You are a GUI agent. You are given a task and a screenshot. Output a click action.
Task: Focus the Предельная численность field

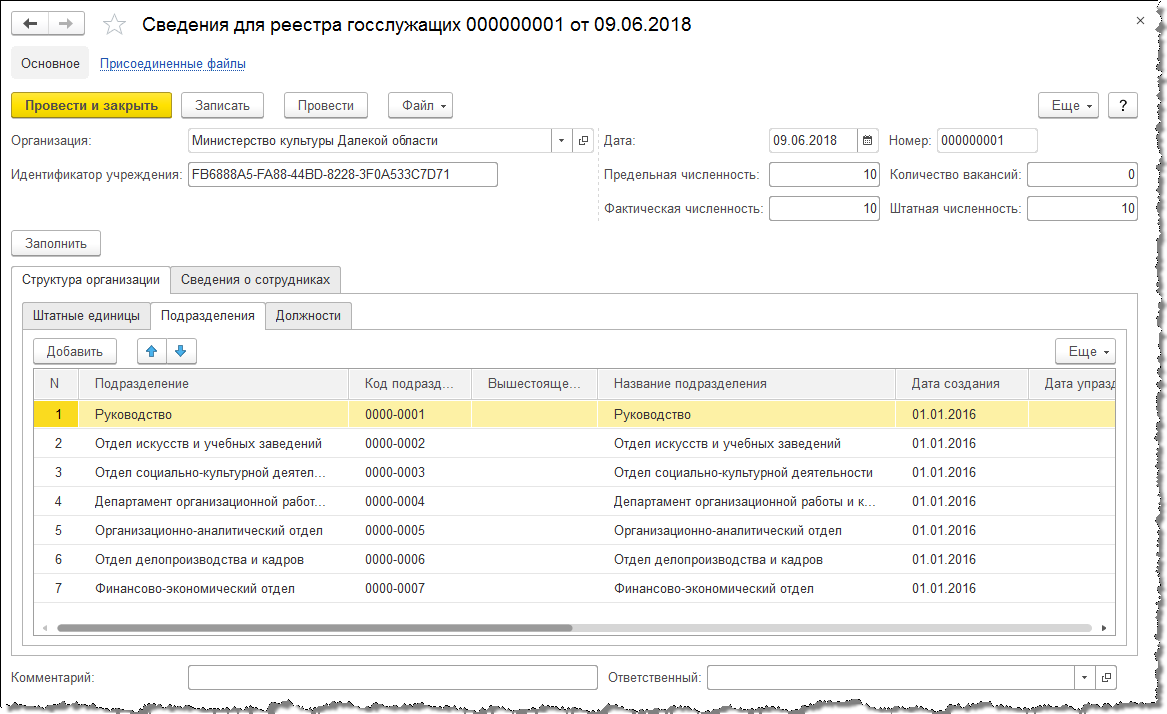824,174
